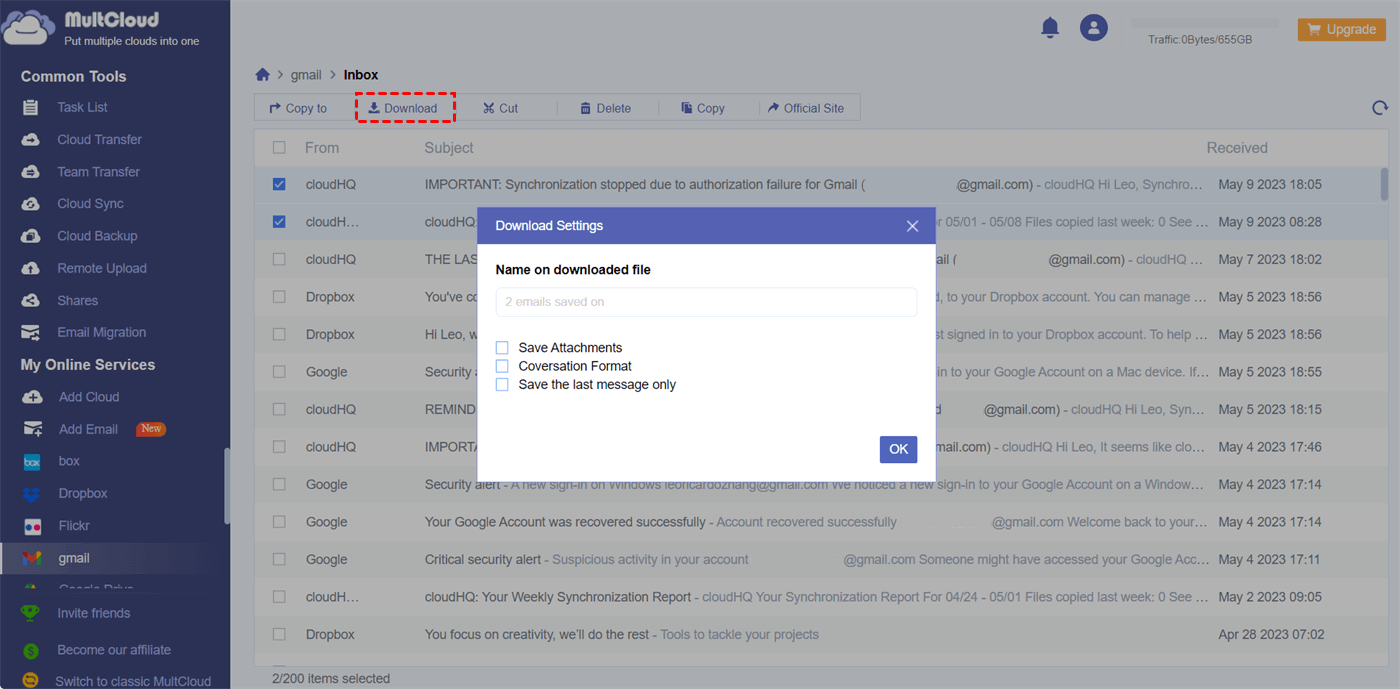Click the email list vertical scrollbar
The height and width of the screenshot is (689, 1400).
tap(1385, 184)
